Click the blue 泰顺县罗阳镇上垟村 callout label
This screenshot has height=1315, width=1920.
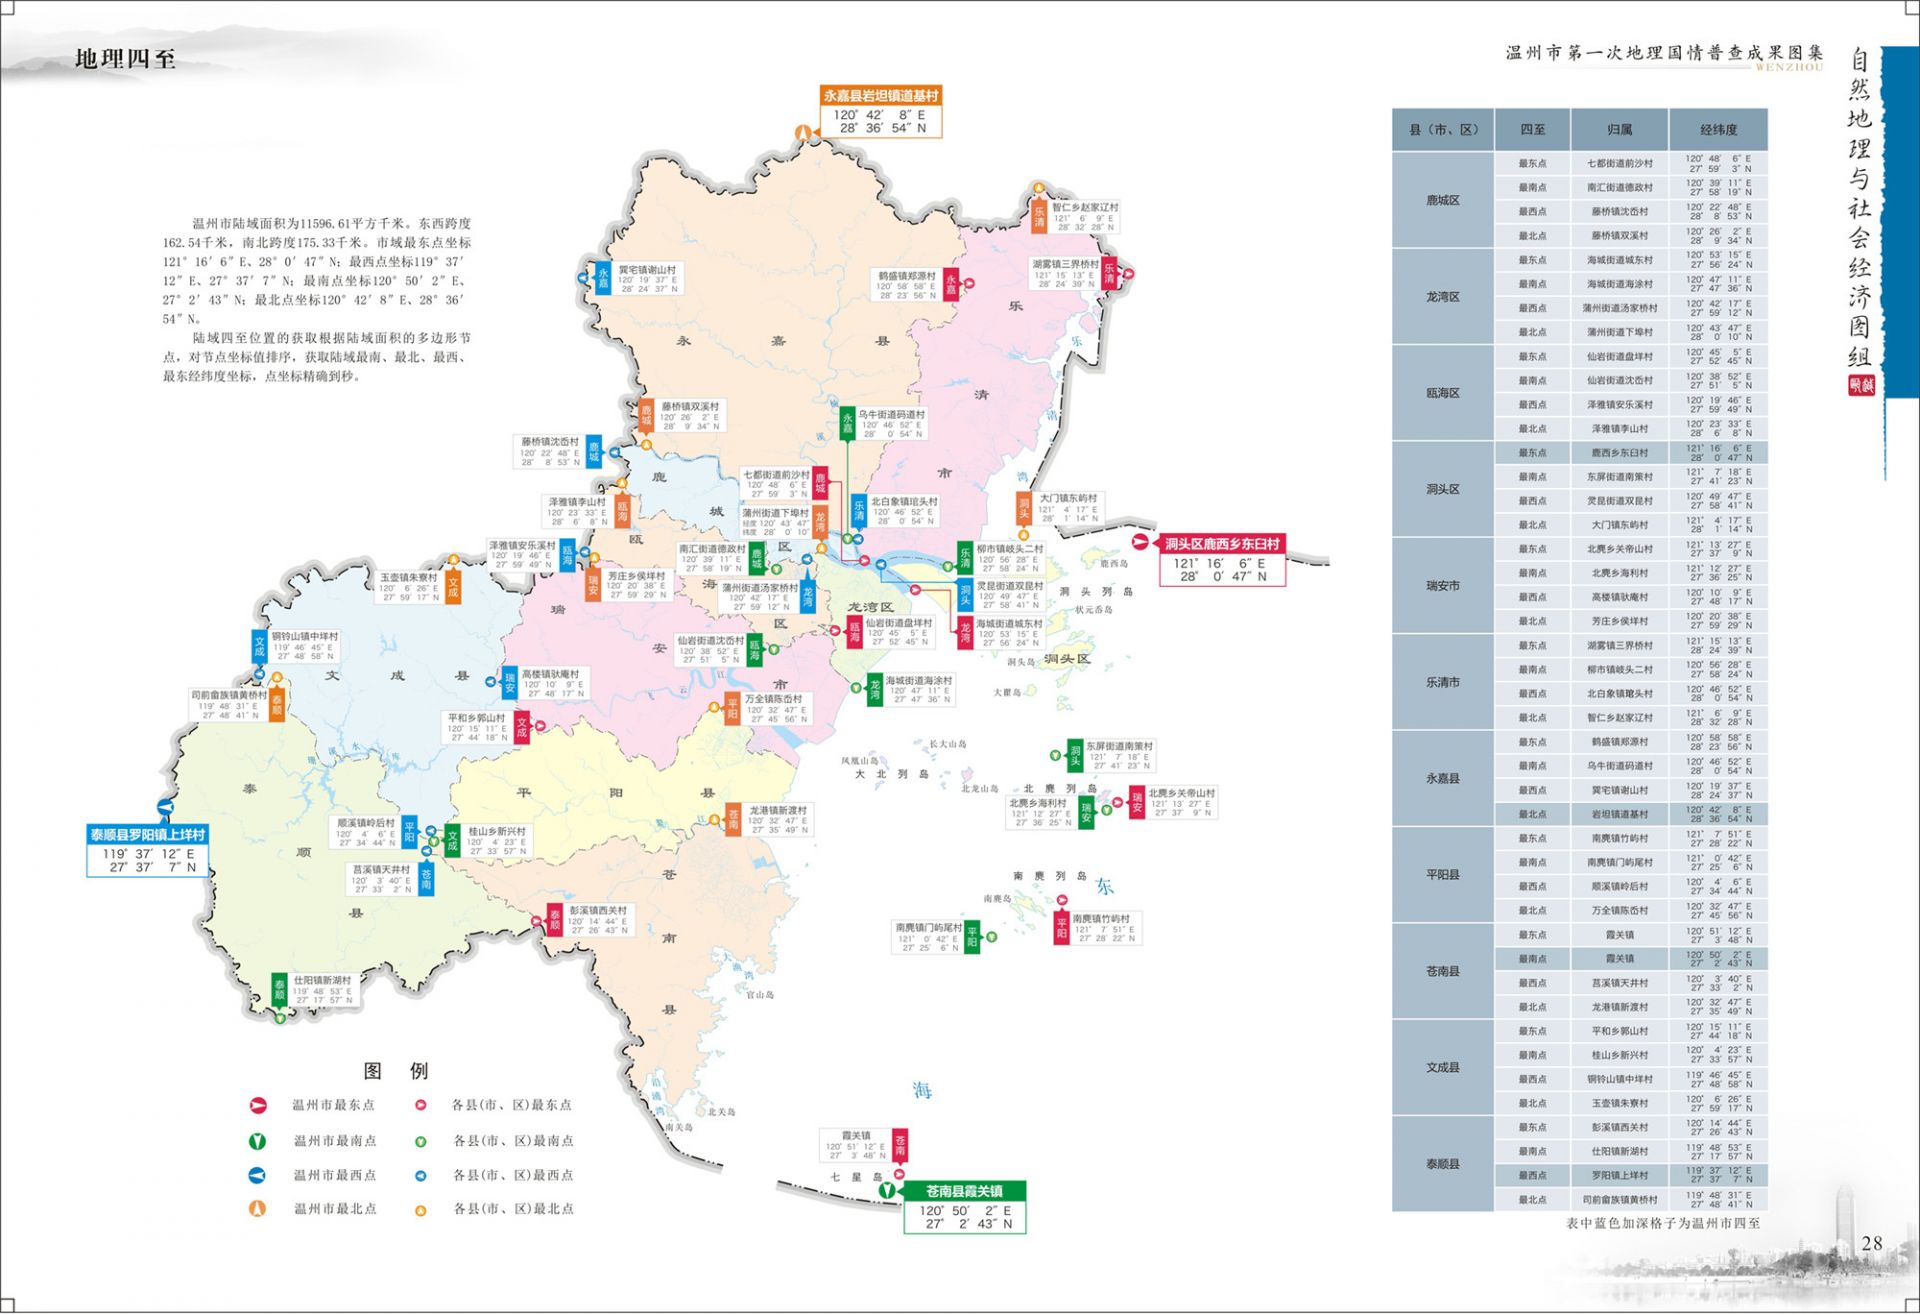(148, 835)
